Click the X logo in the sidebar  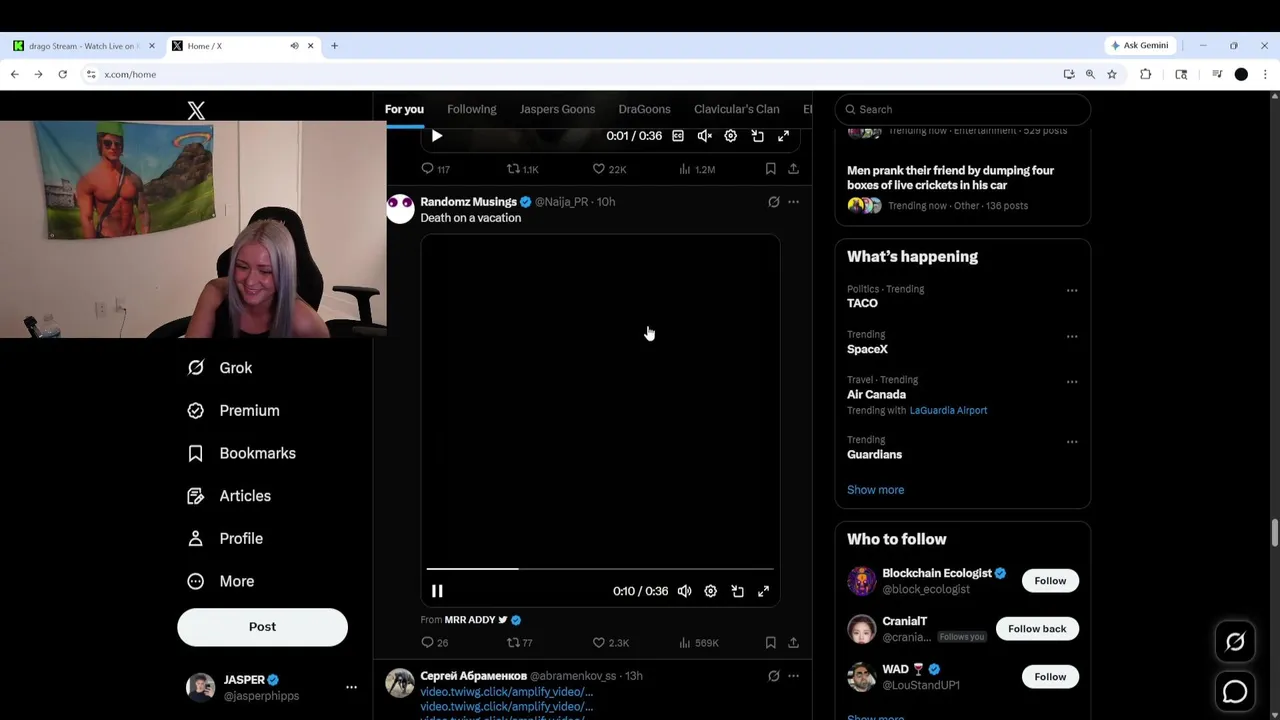(x=196, y=110)
